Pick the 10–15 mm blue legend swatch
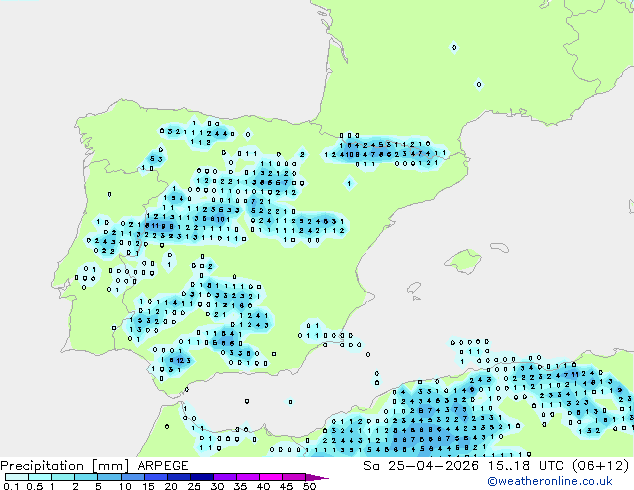This screenshot has width=634, height=490. pos(132,477)
